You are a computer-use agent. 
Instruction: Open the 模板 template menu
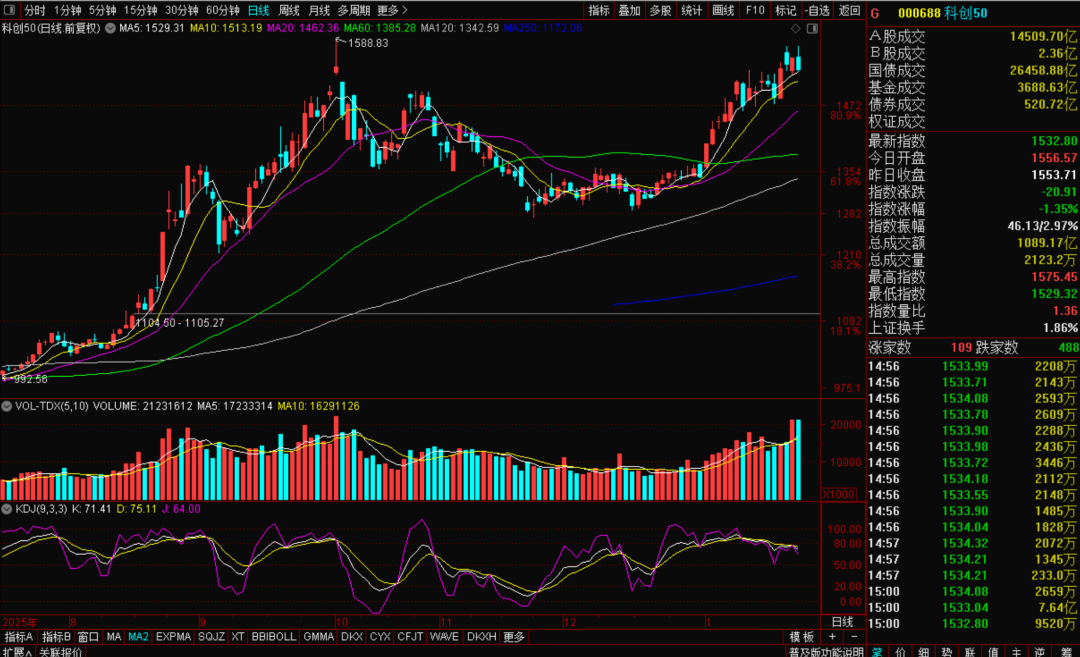click(x=802, y=637)
